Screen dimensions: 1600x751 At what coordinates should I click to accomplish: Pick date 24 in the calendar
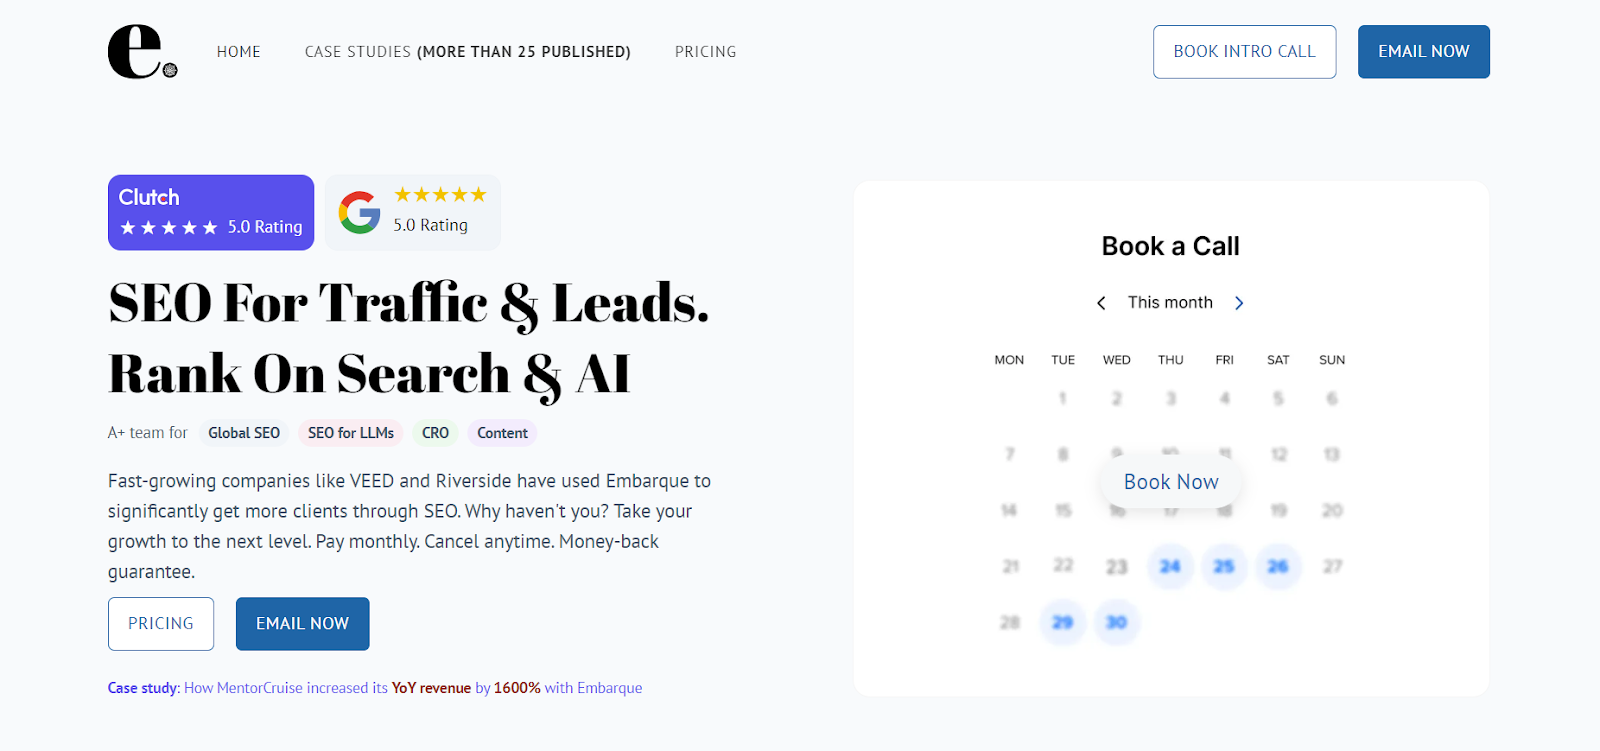1170,567
